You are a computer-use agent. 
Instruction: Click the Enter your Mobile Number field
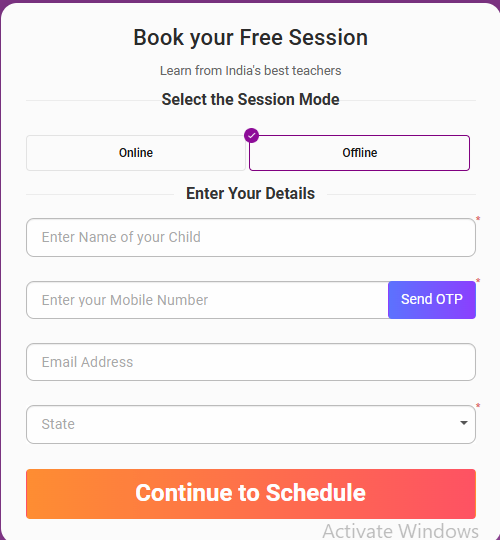click(x=207, y=300)
